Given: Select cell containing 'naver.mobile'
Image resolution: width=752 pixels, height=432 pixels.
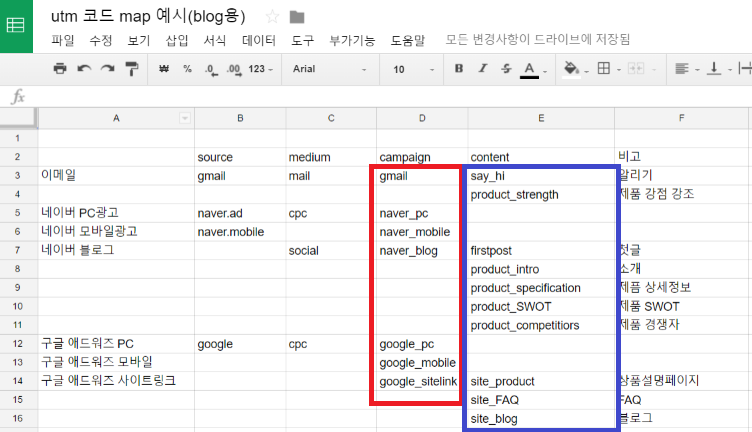Looking at the screenshot, I should (x=240, y=232).
